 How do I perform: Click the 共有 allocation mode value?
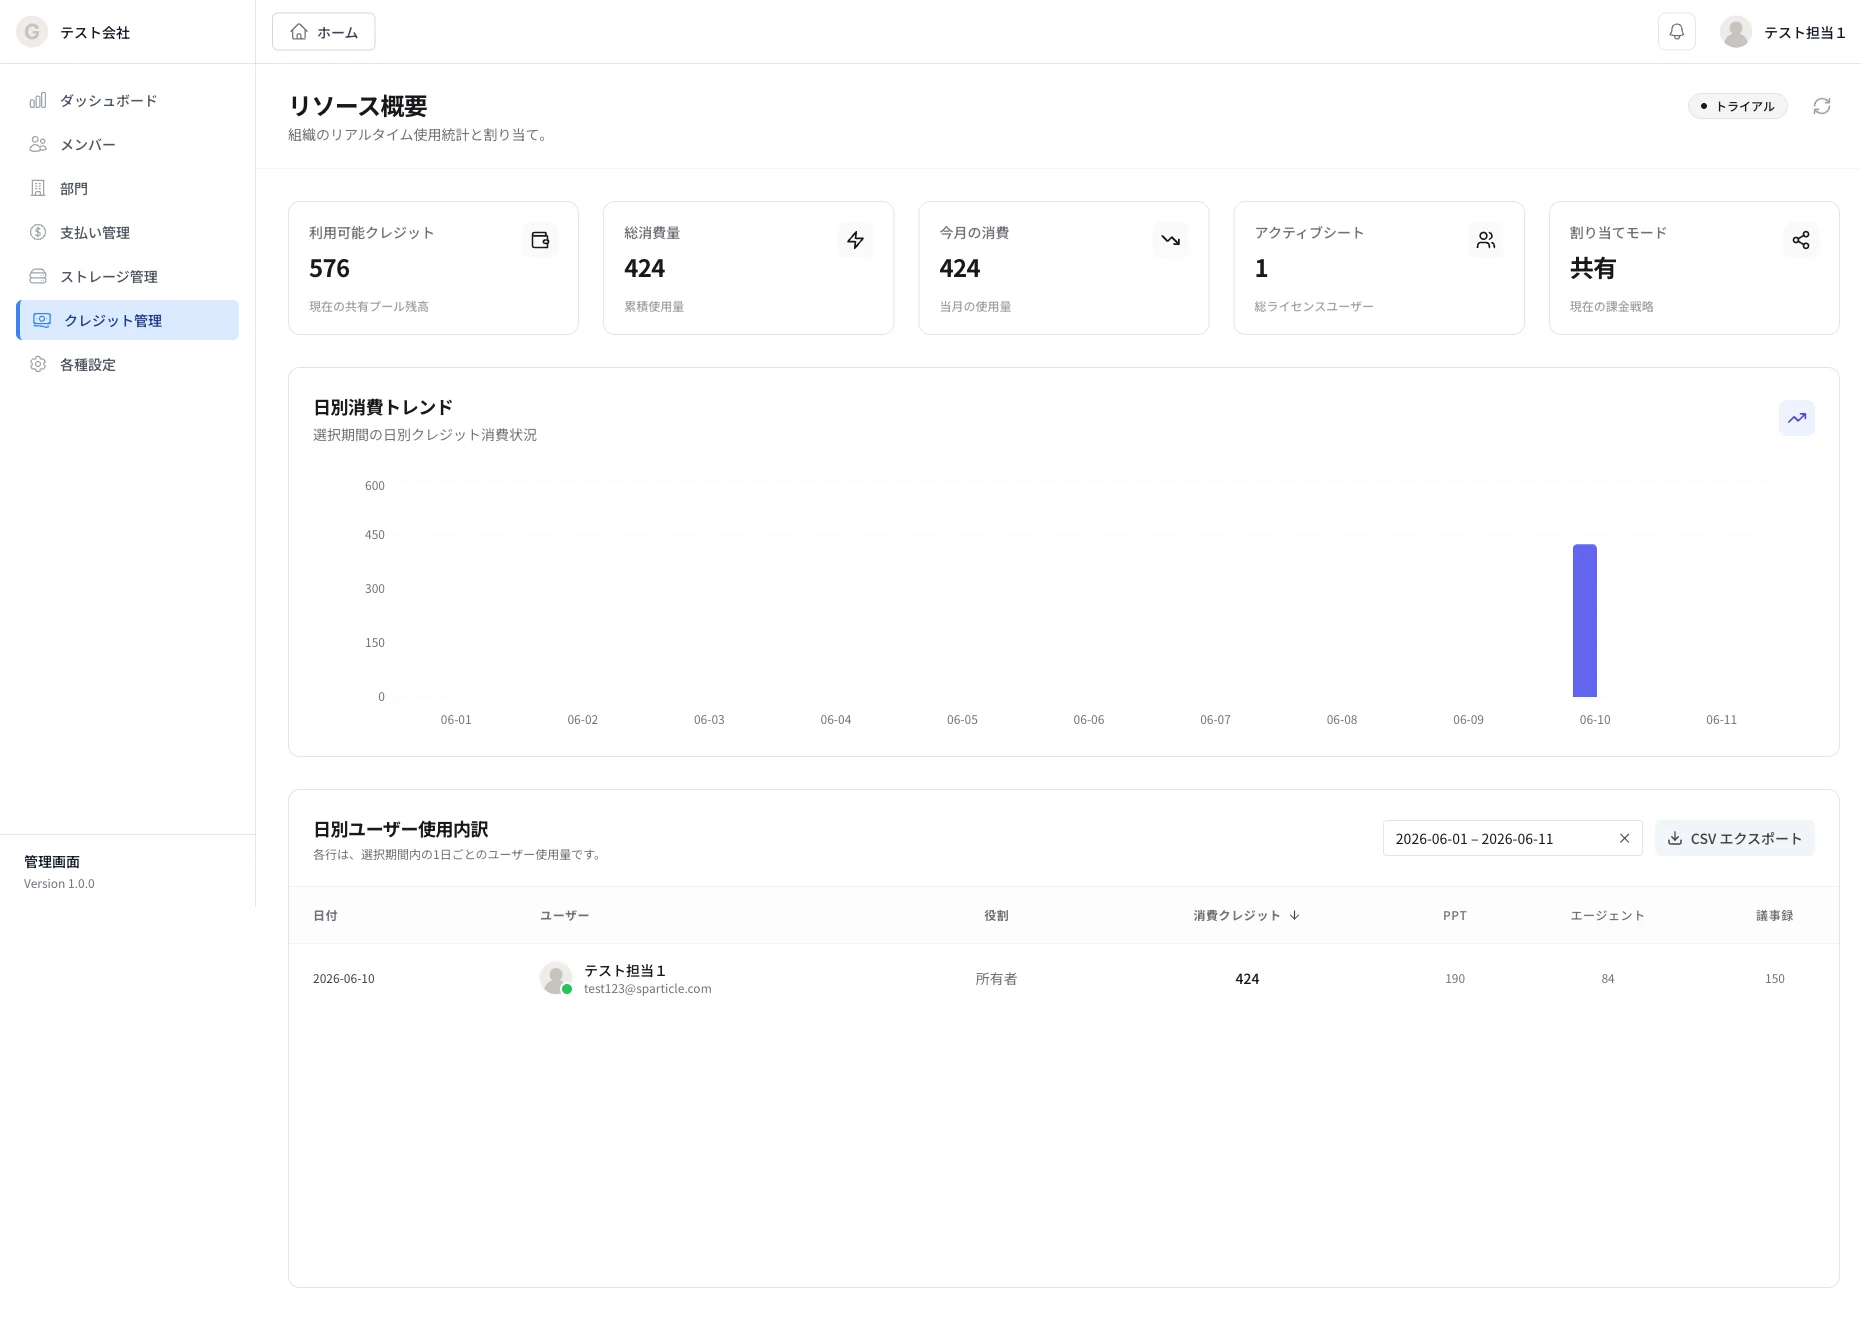[1592, 269]
